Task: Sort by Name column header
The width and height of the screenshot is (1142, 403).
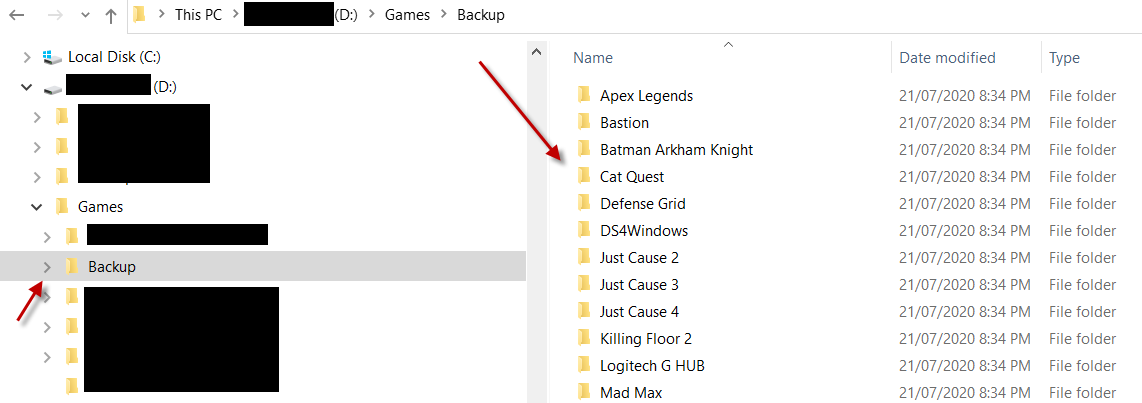Action: [593, 58]
